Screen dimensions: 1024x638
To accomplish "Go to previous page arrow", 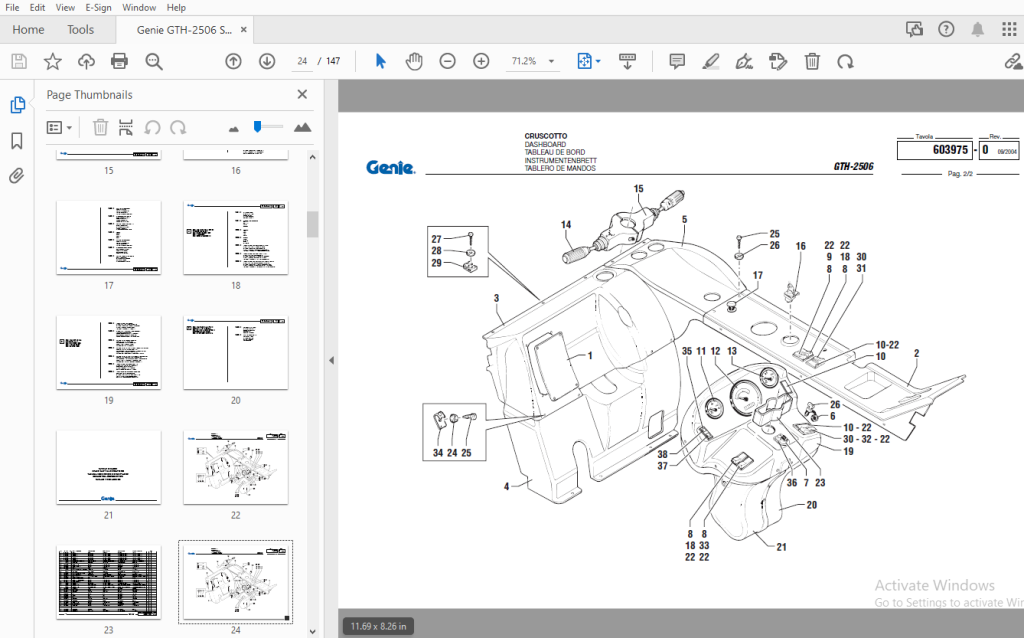I will click(233, 61).
